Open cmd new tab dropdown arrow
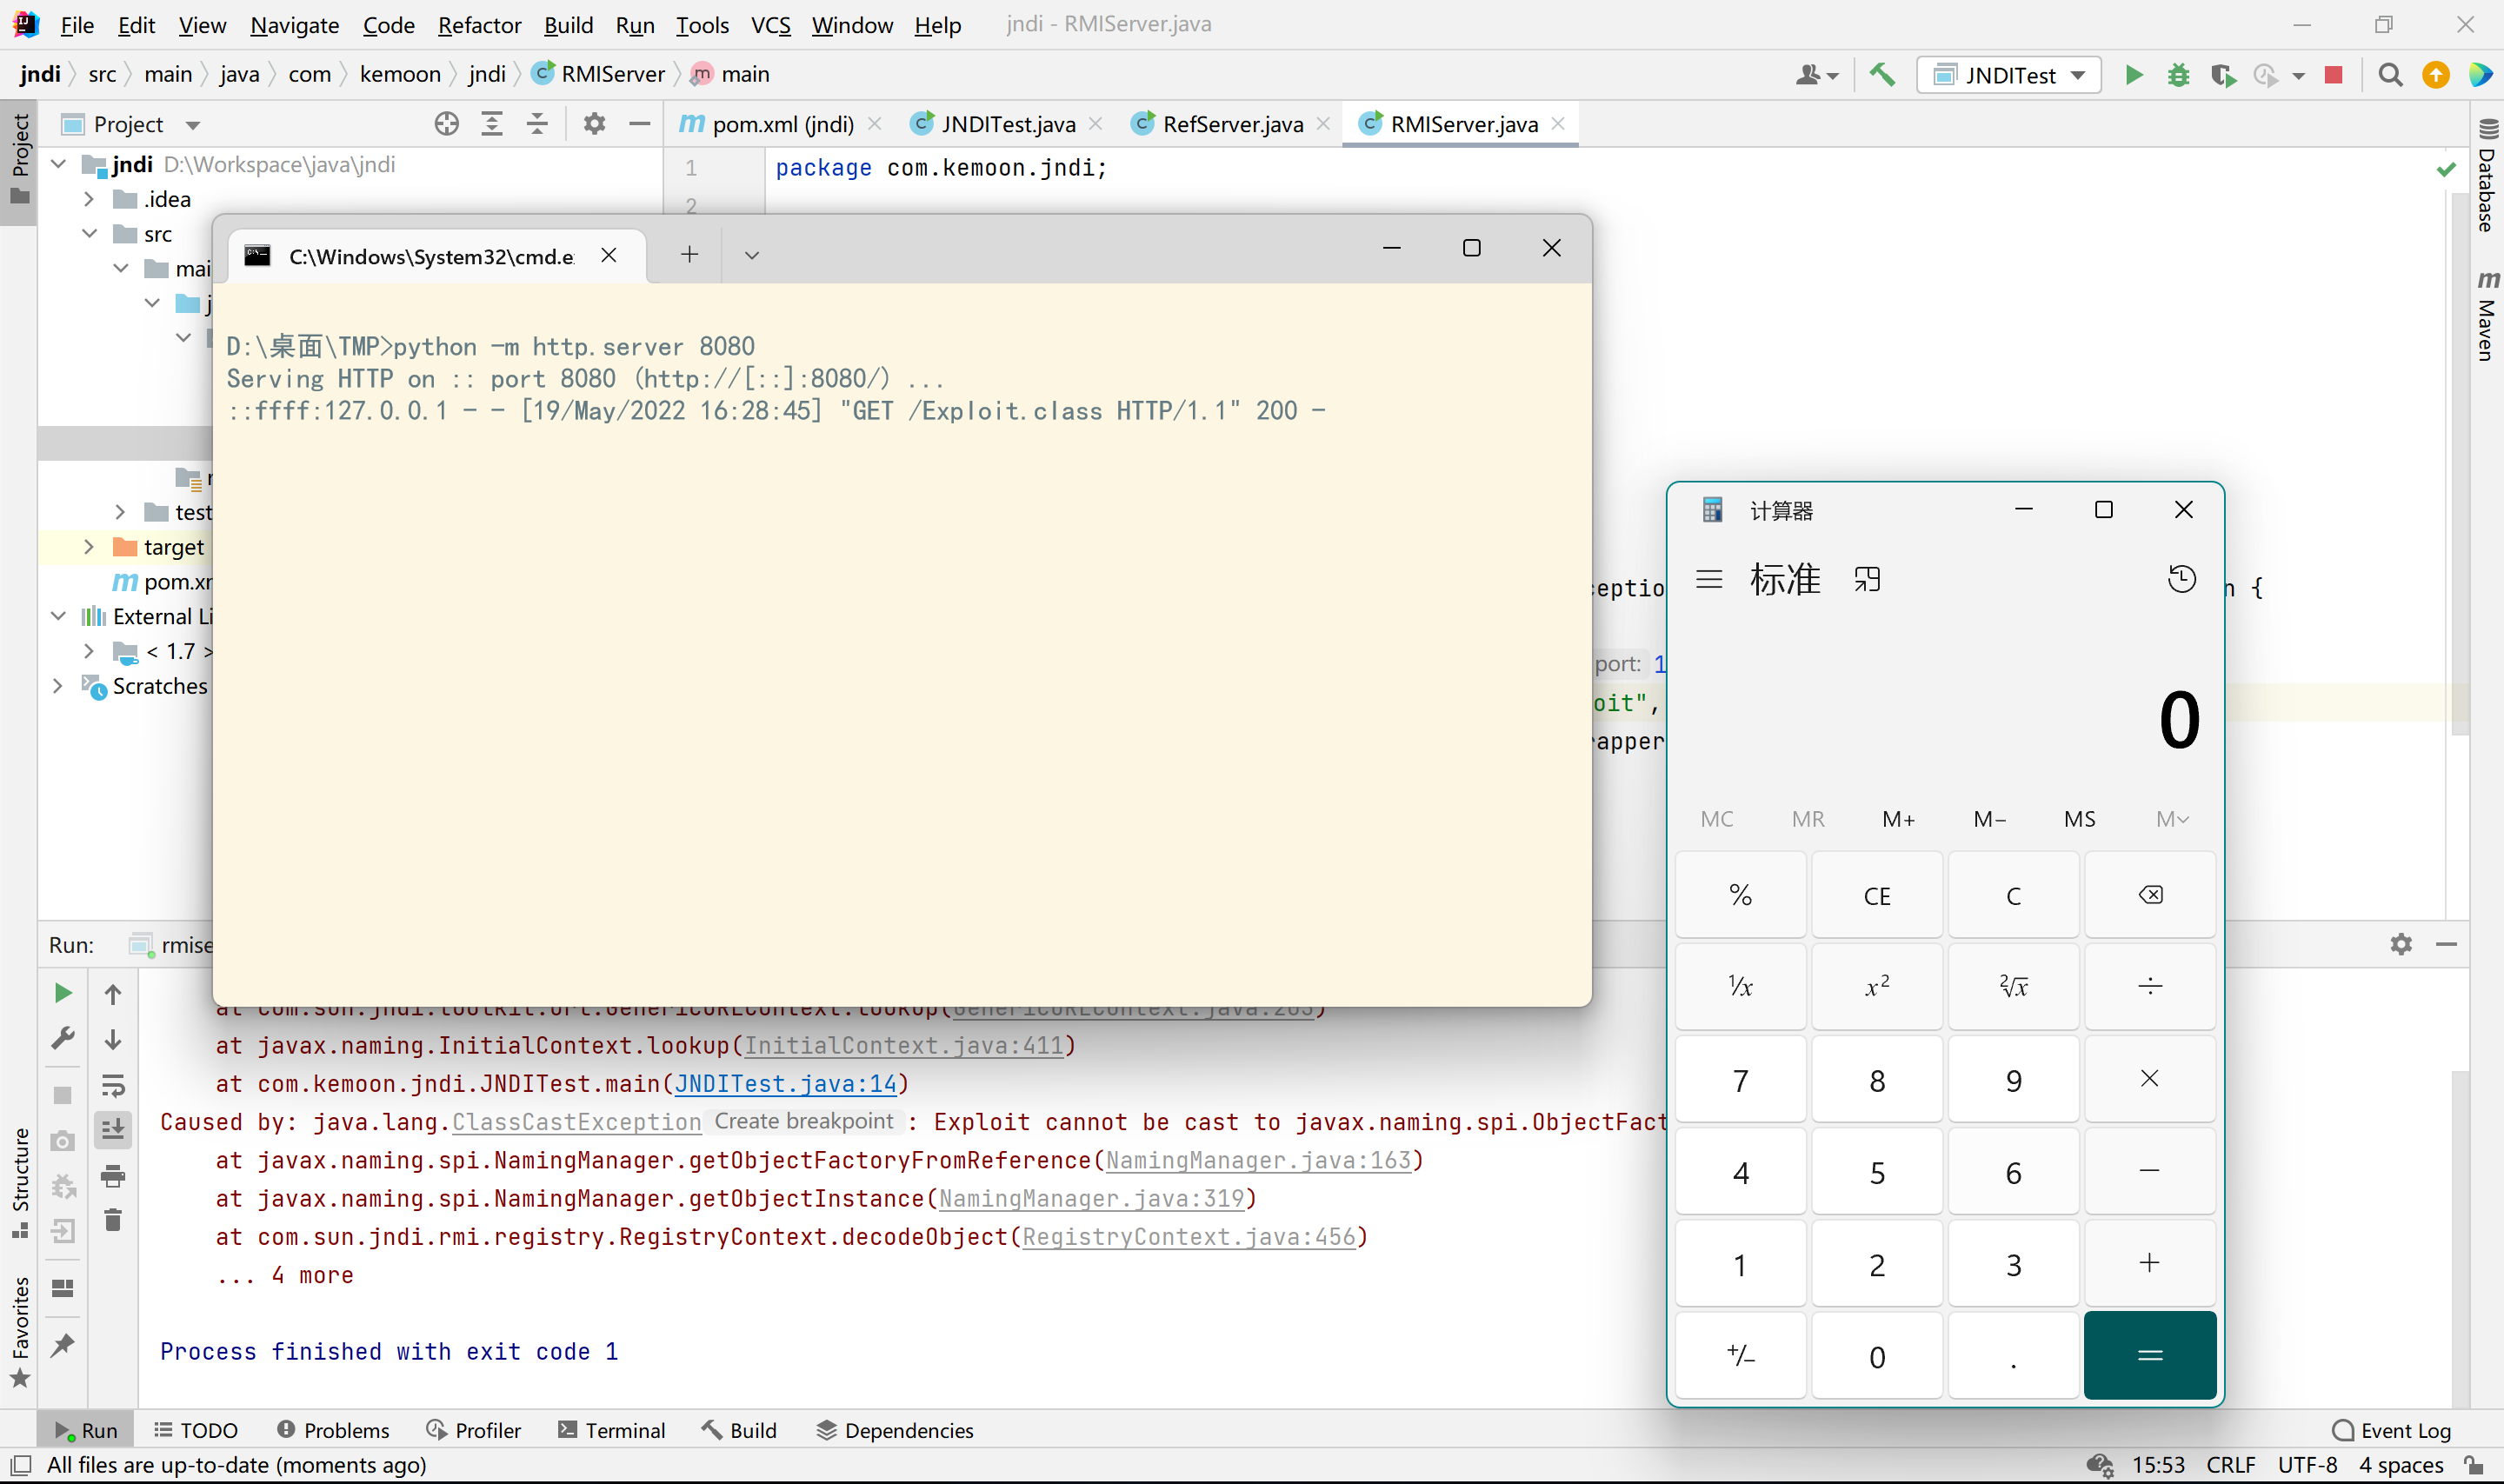This screenshot has height=1484, width=2504. click(752, 255)
